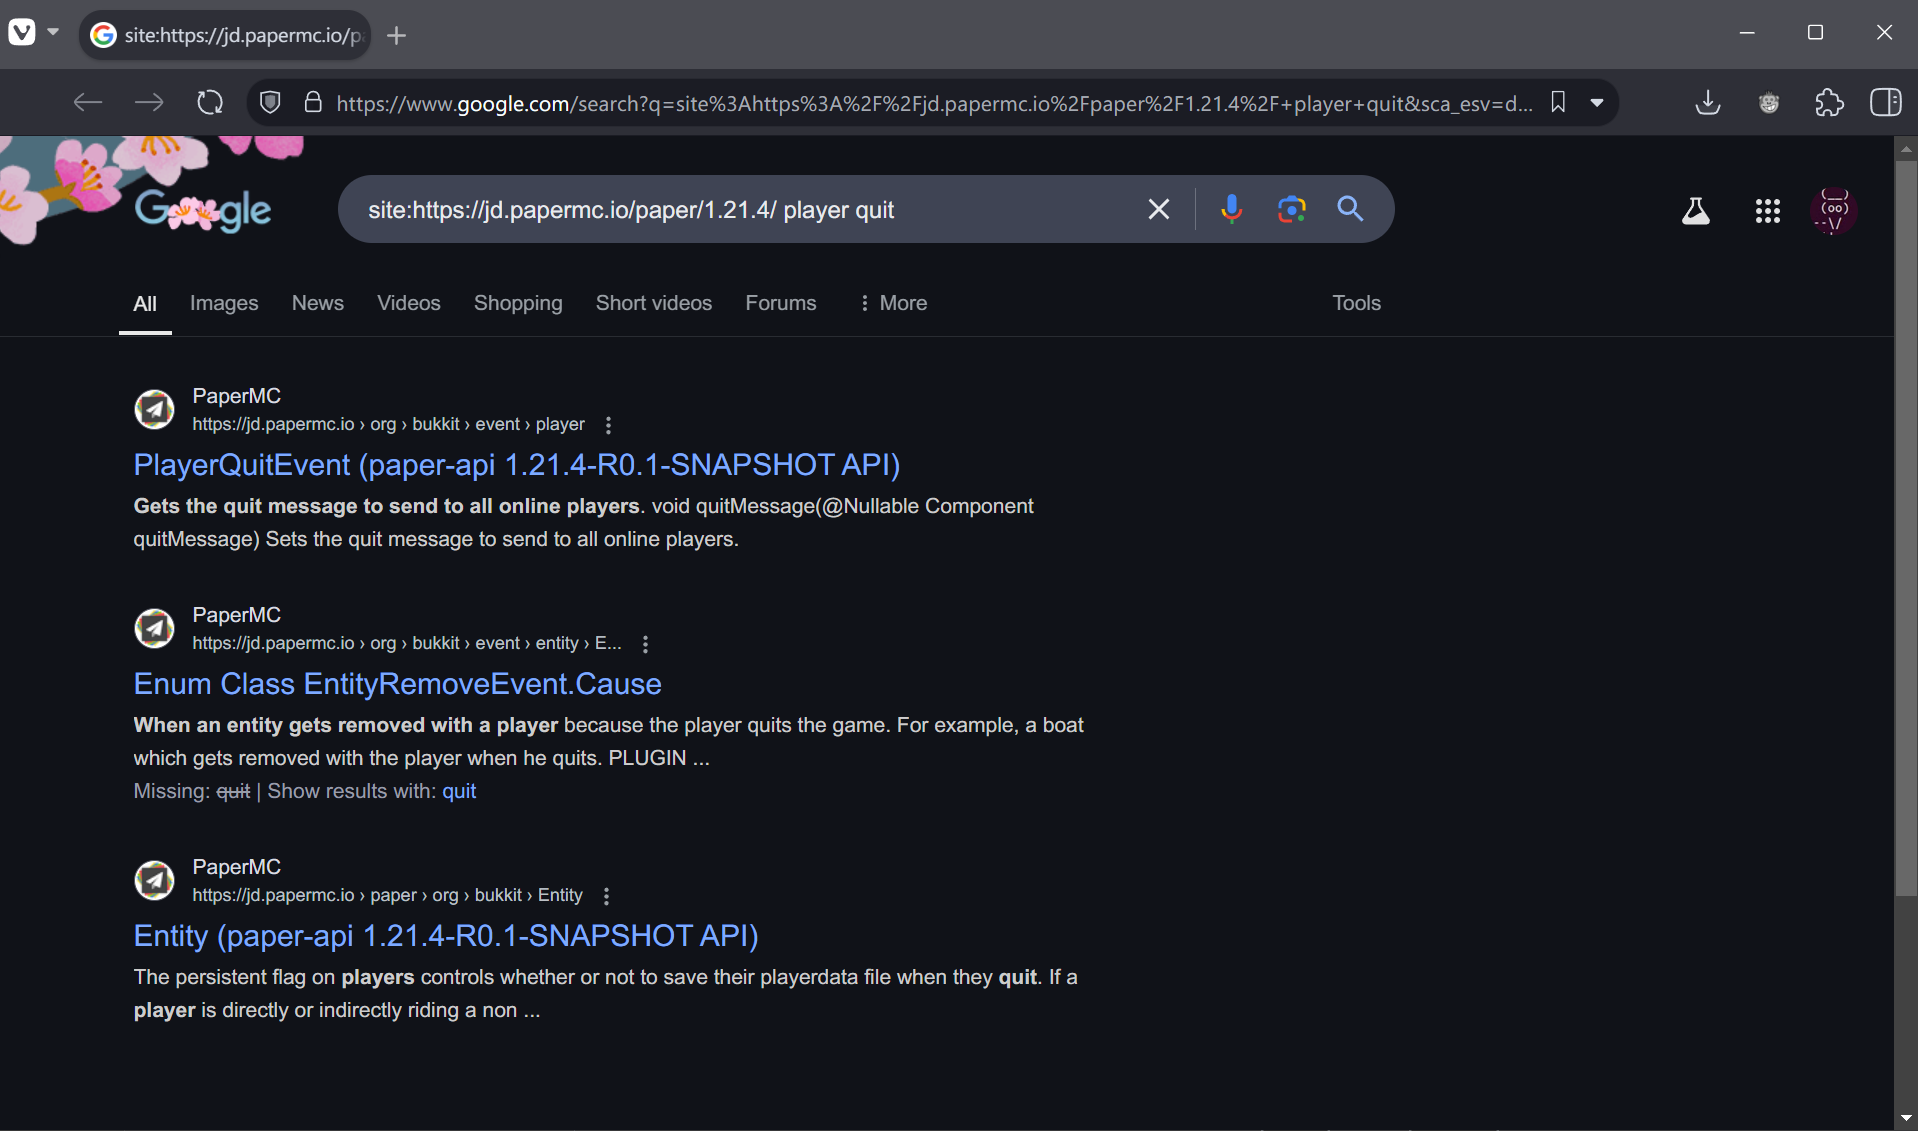This screenshot has height=1131, width=1918.
Task: Click the vertical page scrollbar
Action: click(1906, 520)
